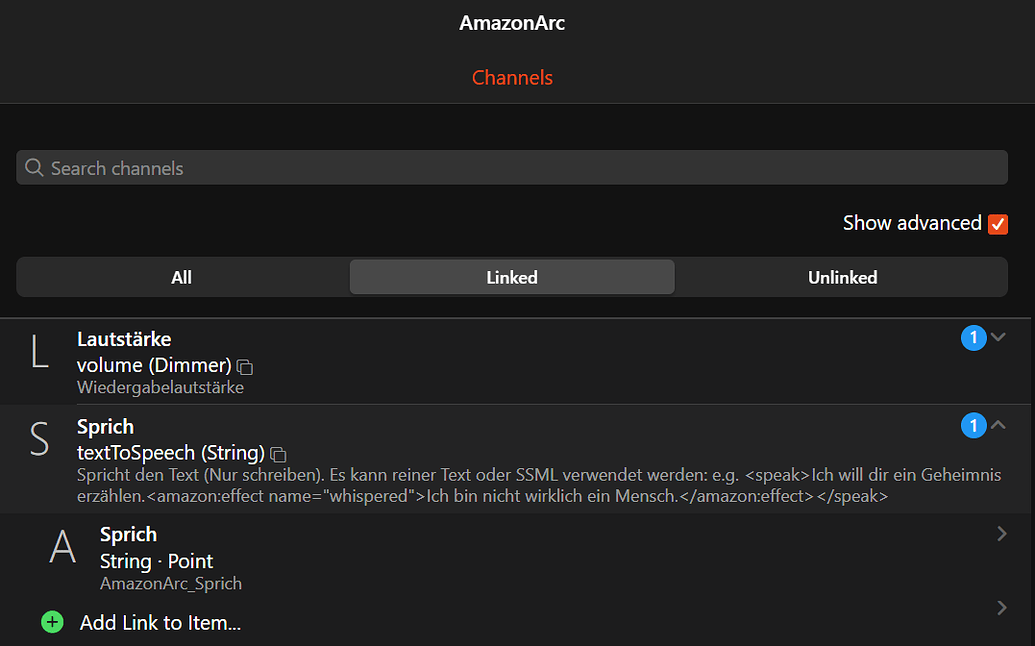Select the Channels tab at the top
The height and width of the screenshot is (646, 1035).
[x=512, y=77]
